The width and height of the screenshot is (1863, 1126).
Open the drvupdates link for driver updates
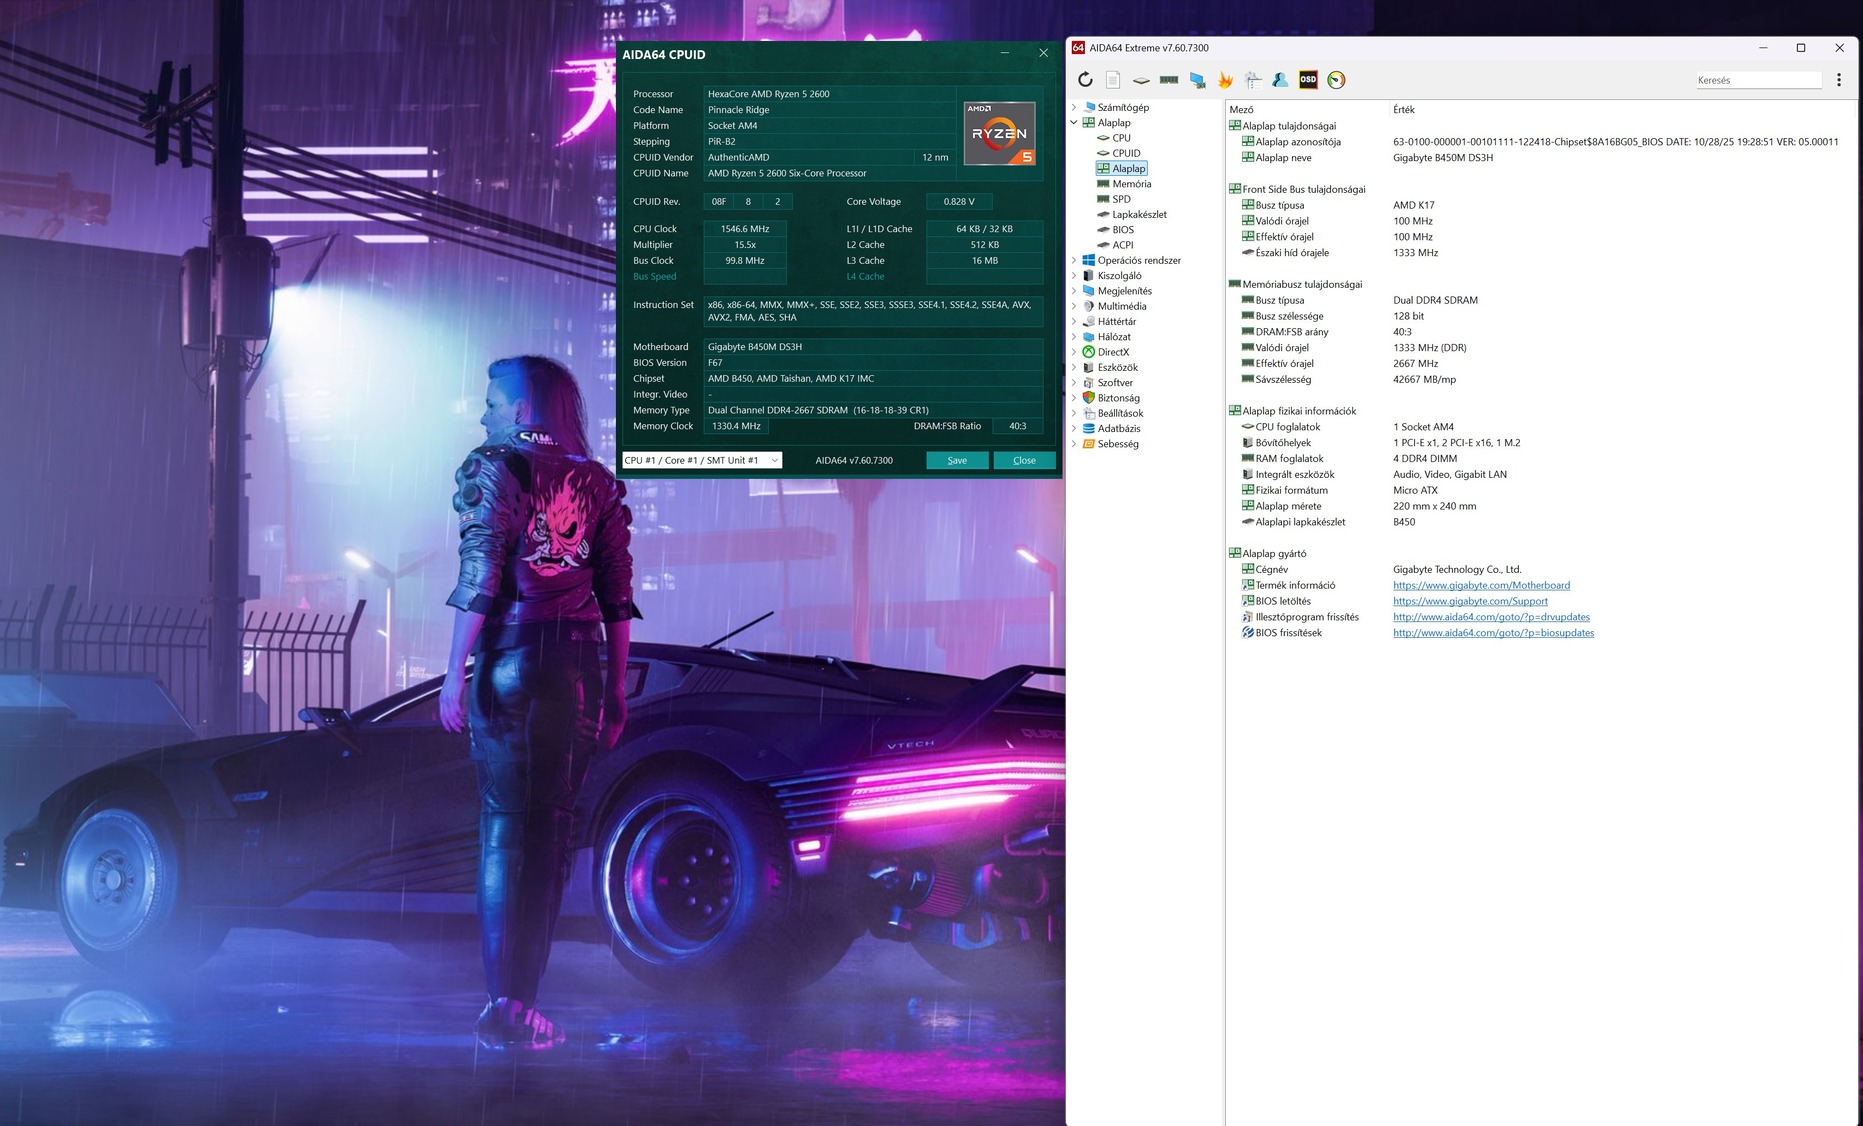(1491, 617)
